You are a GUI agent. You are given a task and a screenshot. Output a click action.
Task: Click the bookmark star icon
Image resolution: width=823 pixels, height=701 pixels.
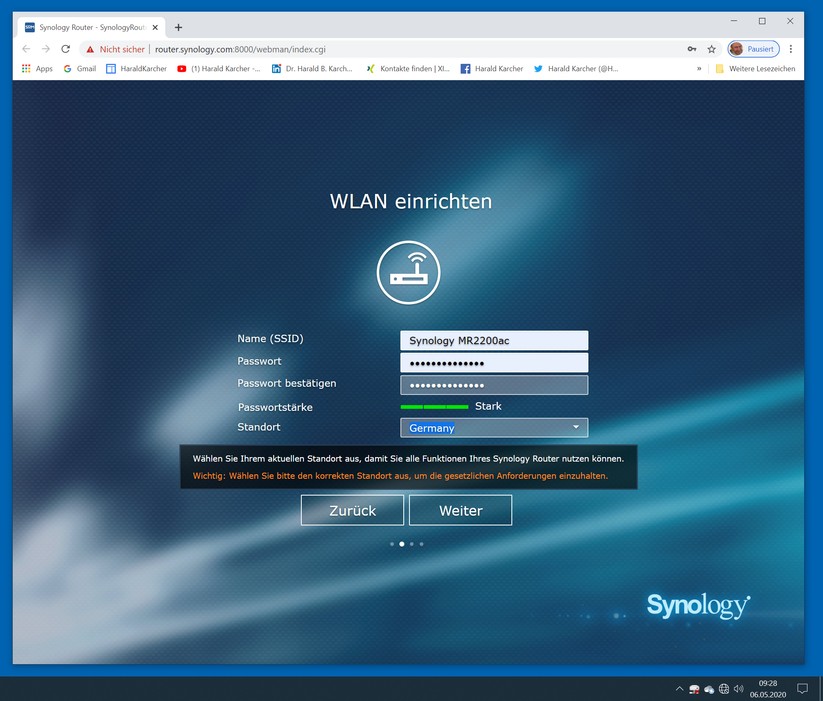711,48
